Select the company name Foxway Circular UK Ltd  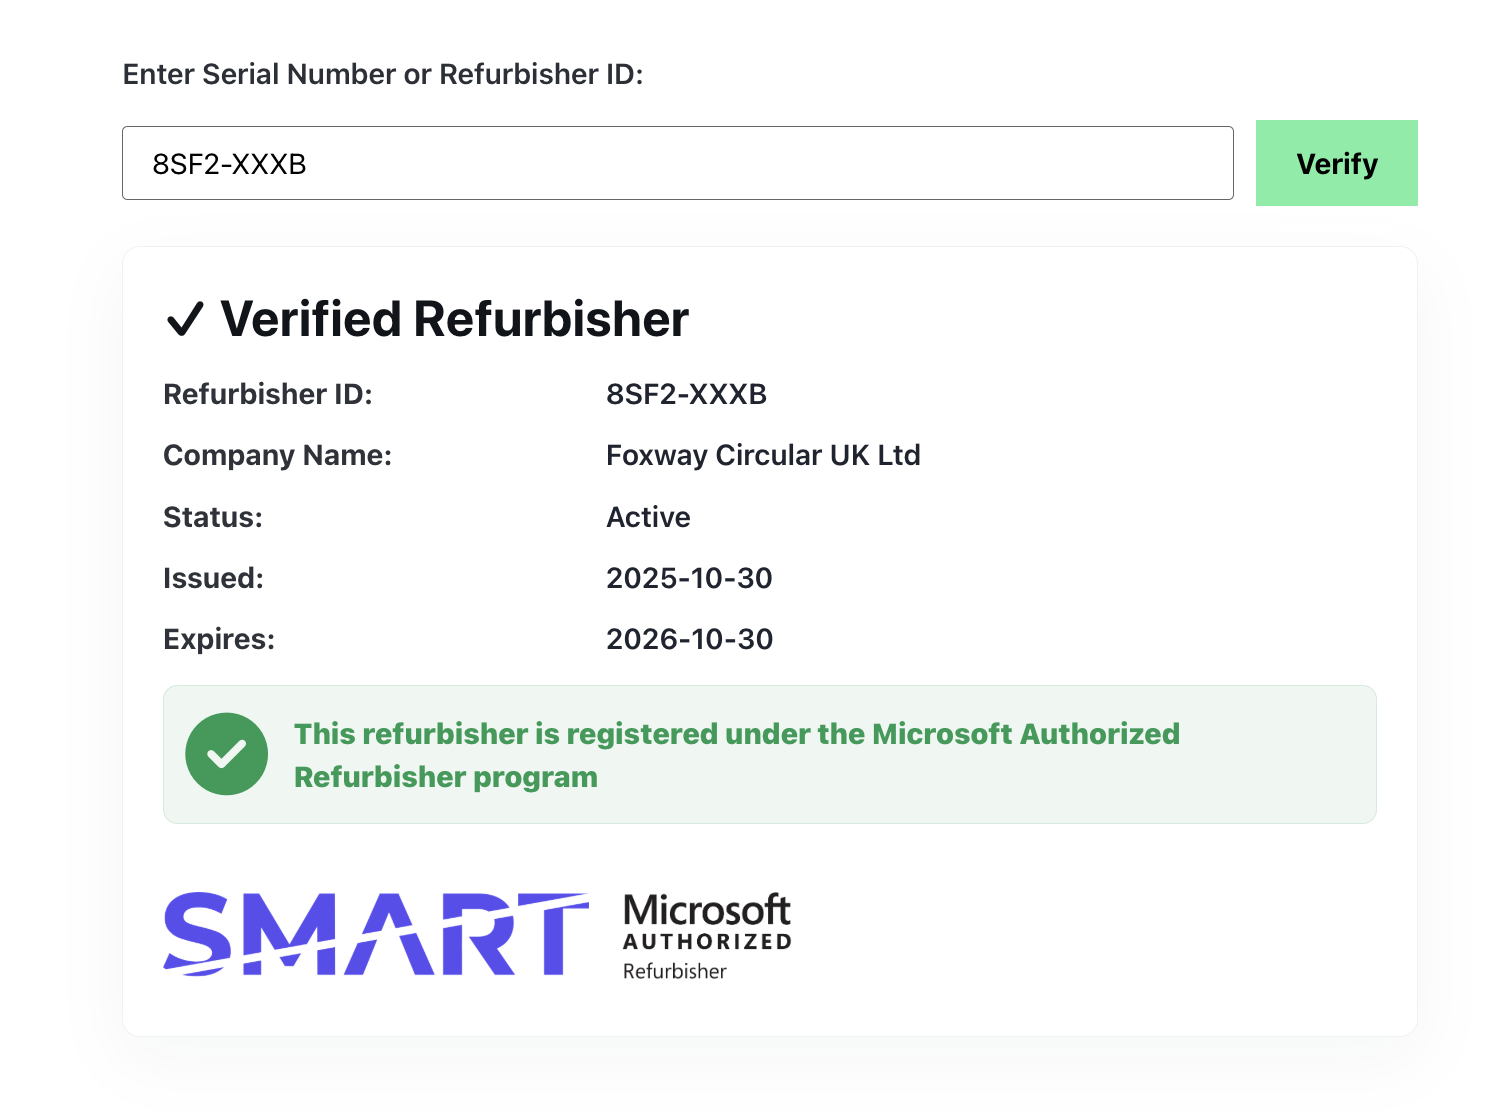tap(764, 455)
